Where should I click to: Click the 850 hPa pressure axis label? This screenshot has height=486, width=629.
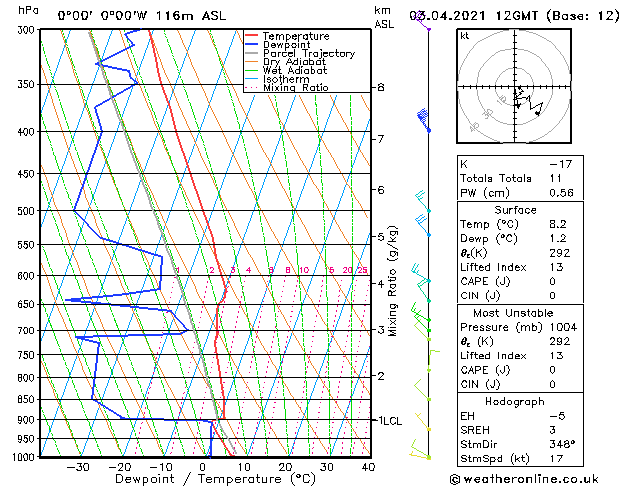(26, 399)
